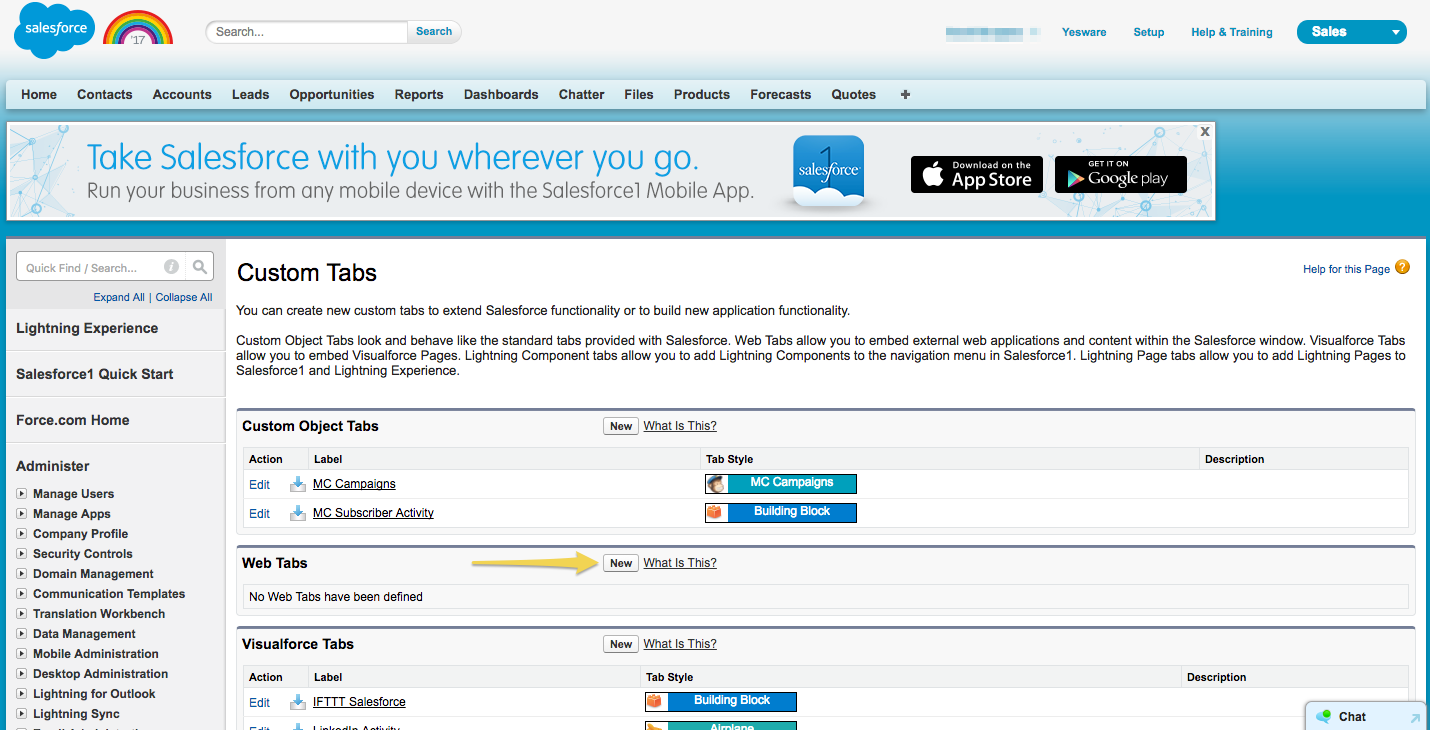The image size is (1430, 730).
Task: Switch to the Accounts tab
Action: (182, 94)
